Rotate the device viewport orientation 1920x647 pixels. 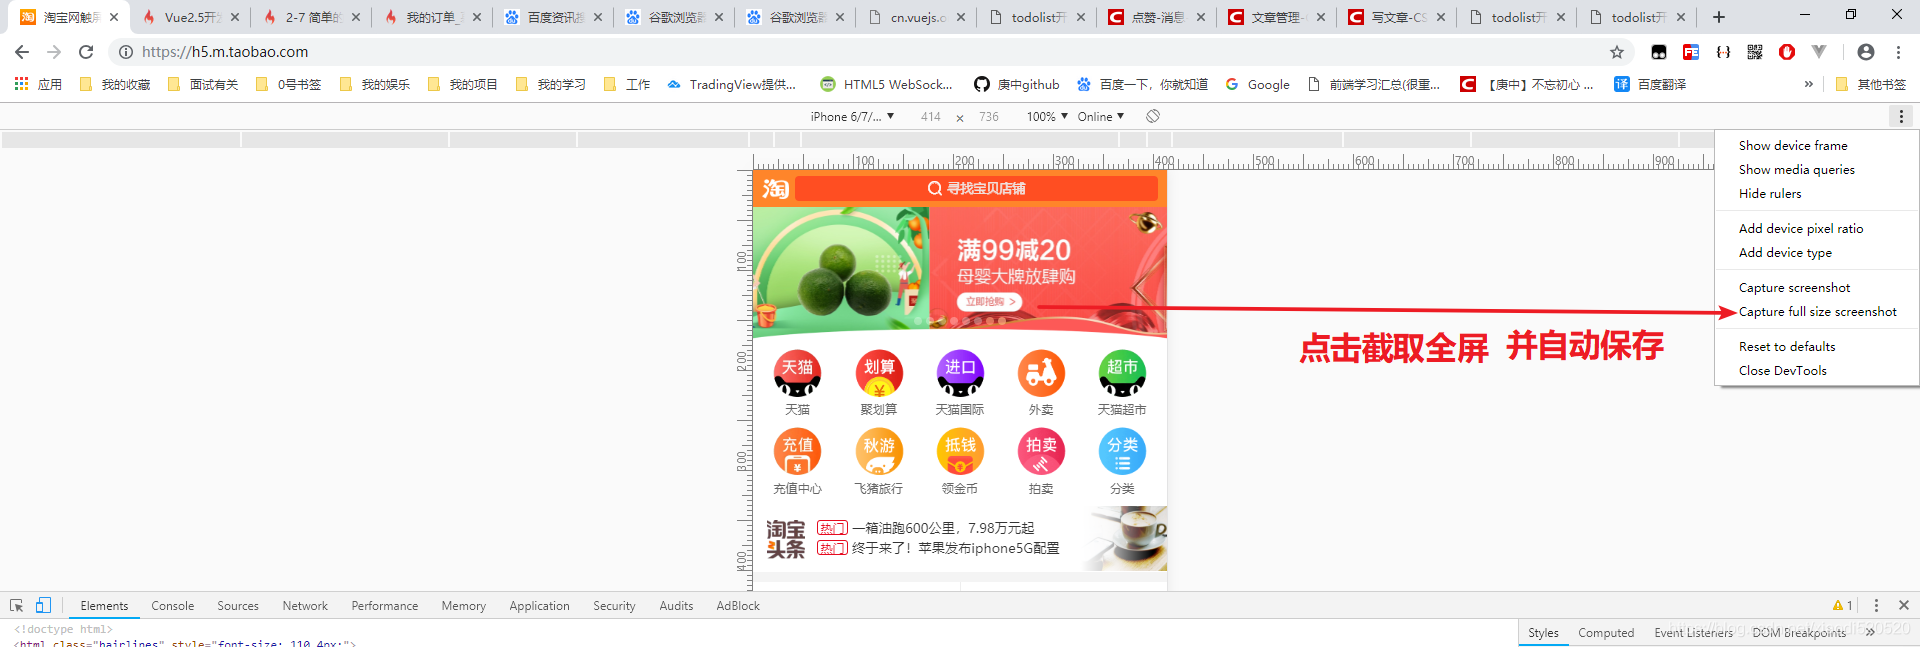coord(1153,117)
